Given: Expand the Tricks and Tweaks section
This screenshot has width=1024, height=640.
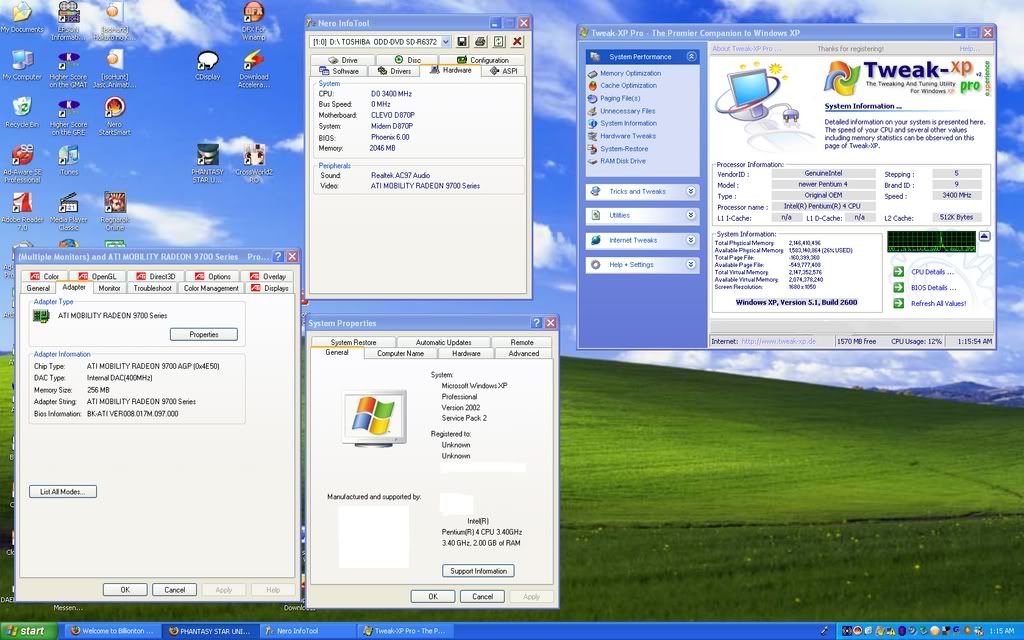Looking at the screenshot, I should tap(691, 191).
